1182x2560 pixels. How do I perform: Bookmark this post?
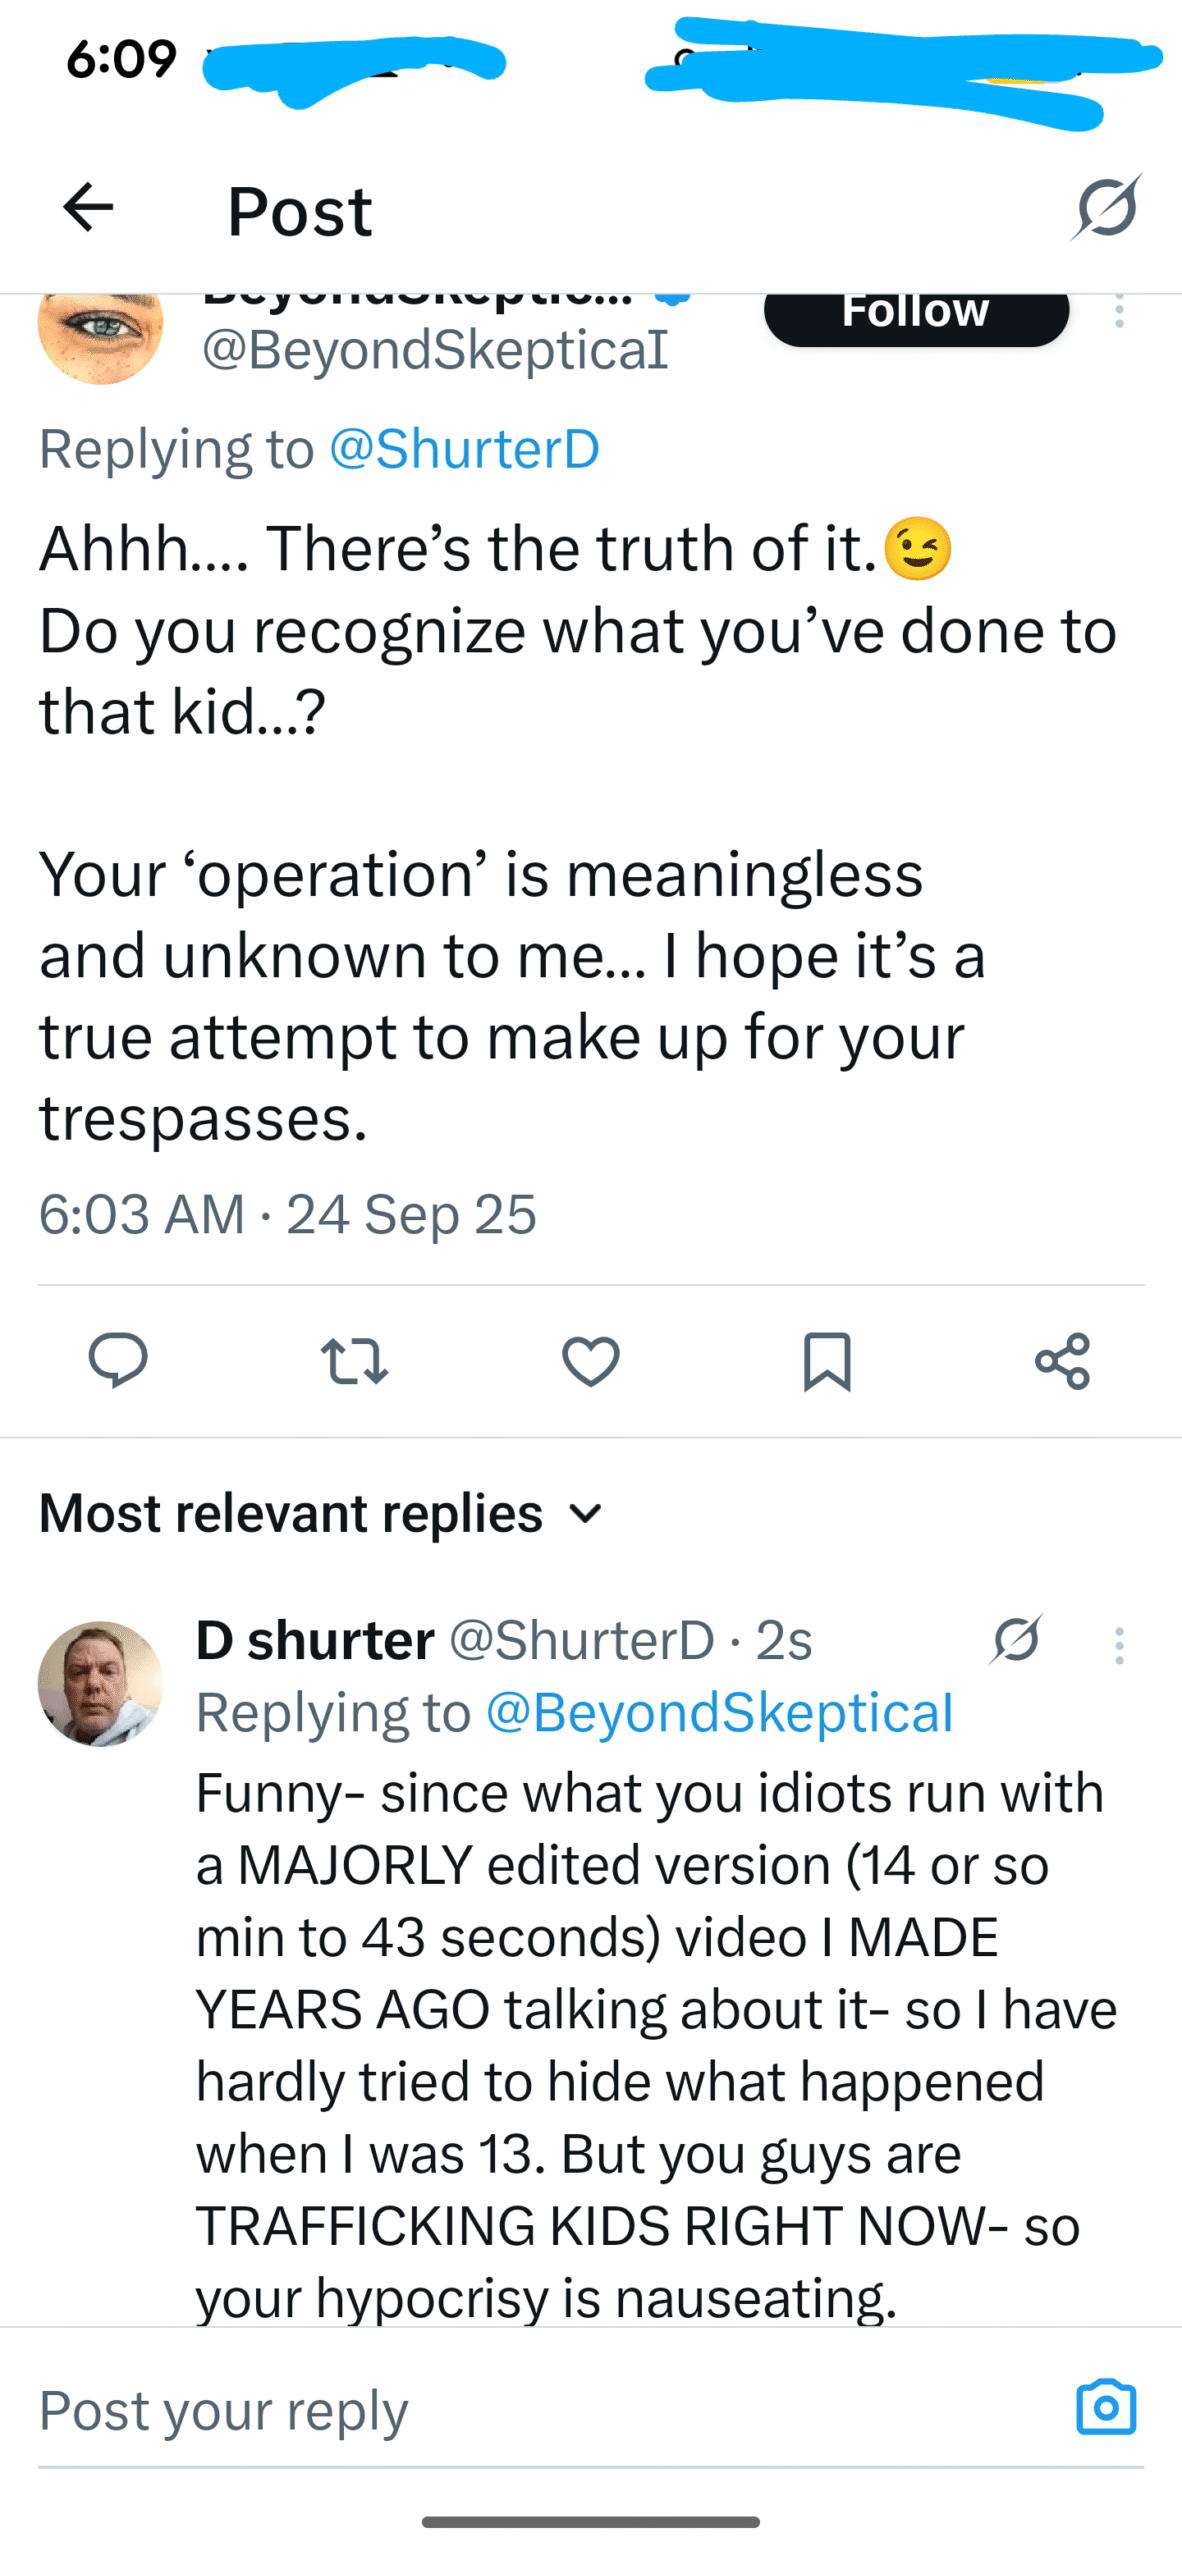(827, 1360)
